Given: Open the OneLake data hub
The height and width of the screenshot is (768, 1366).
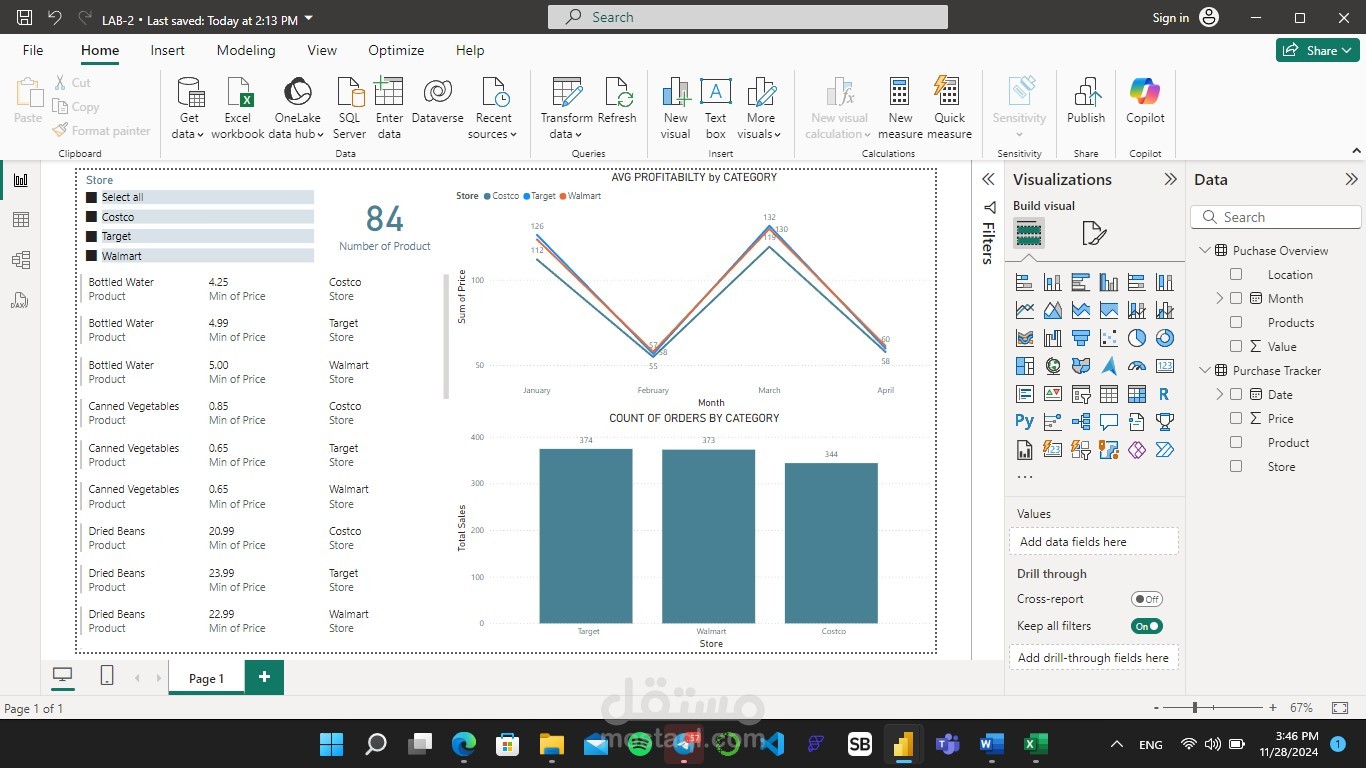Looking at the screenshot, I should coord(296,108).
